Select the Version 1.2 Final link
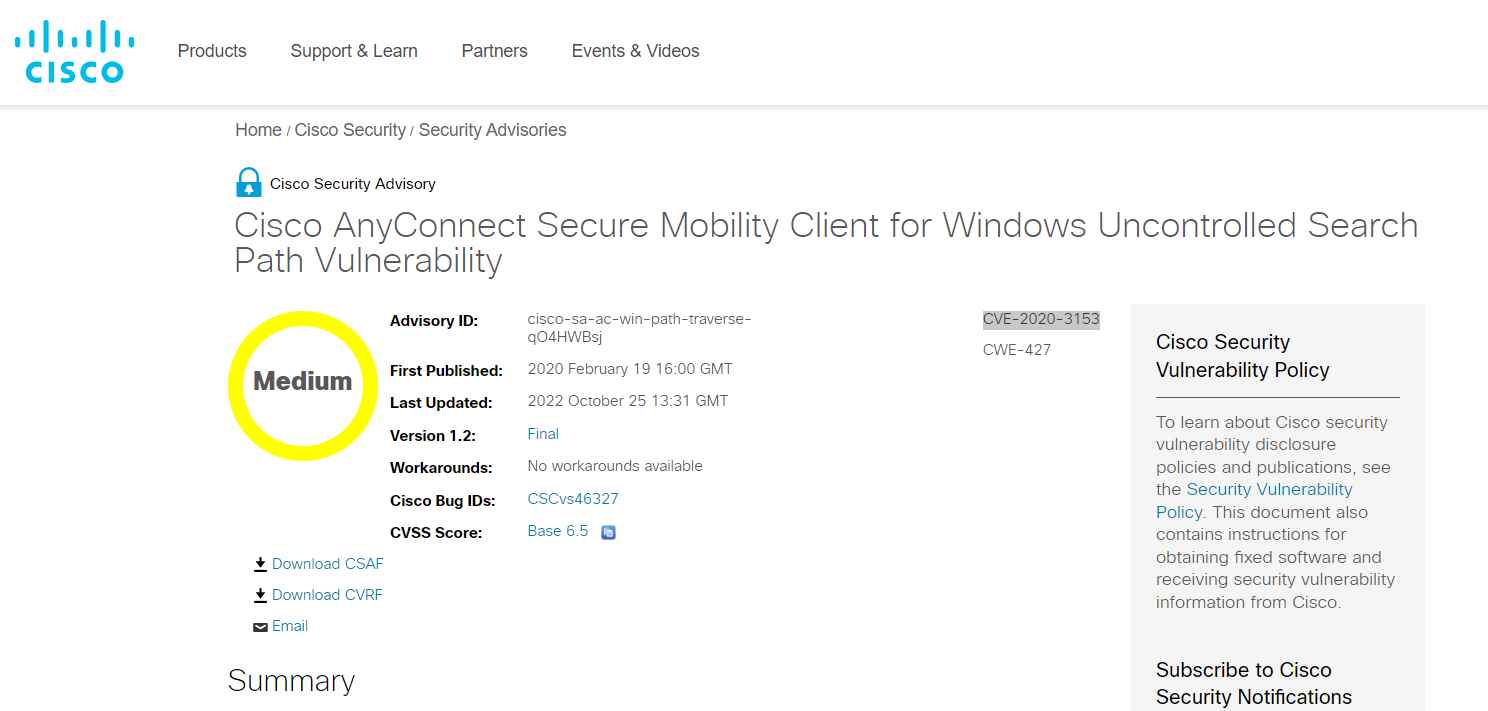The image size is (1488, 711). [x=542, y=433]
